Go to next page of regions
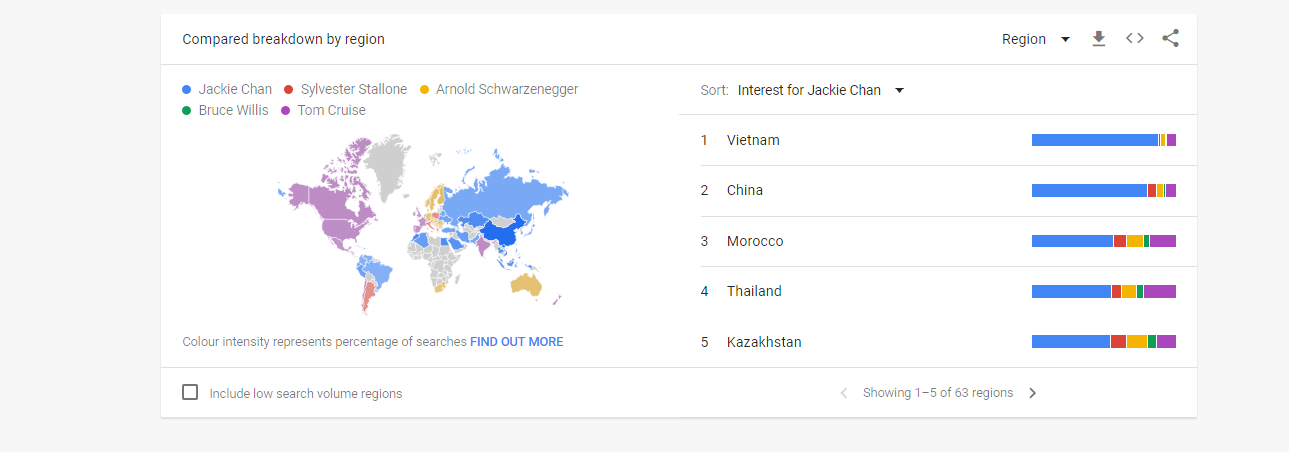This screenshot has height=452, width=1289. click(1033, 393)
